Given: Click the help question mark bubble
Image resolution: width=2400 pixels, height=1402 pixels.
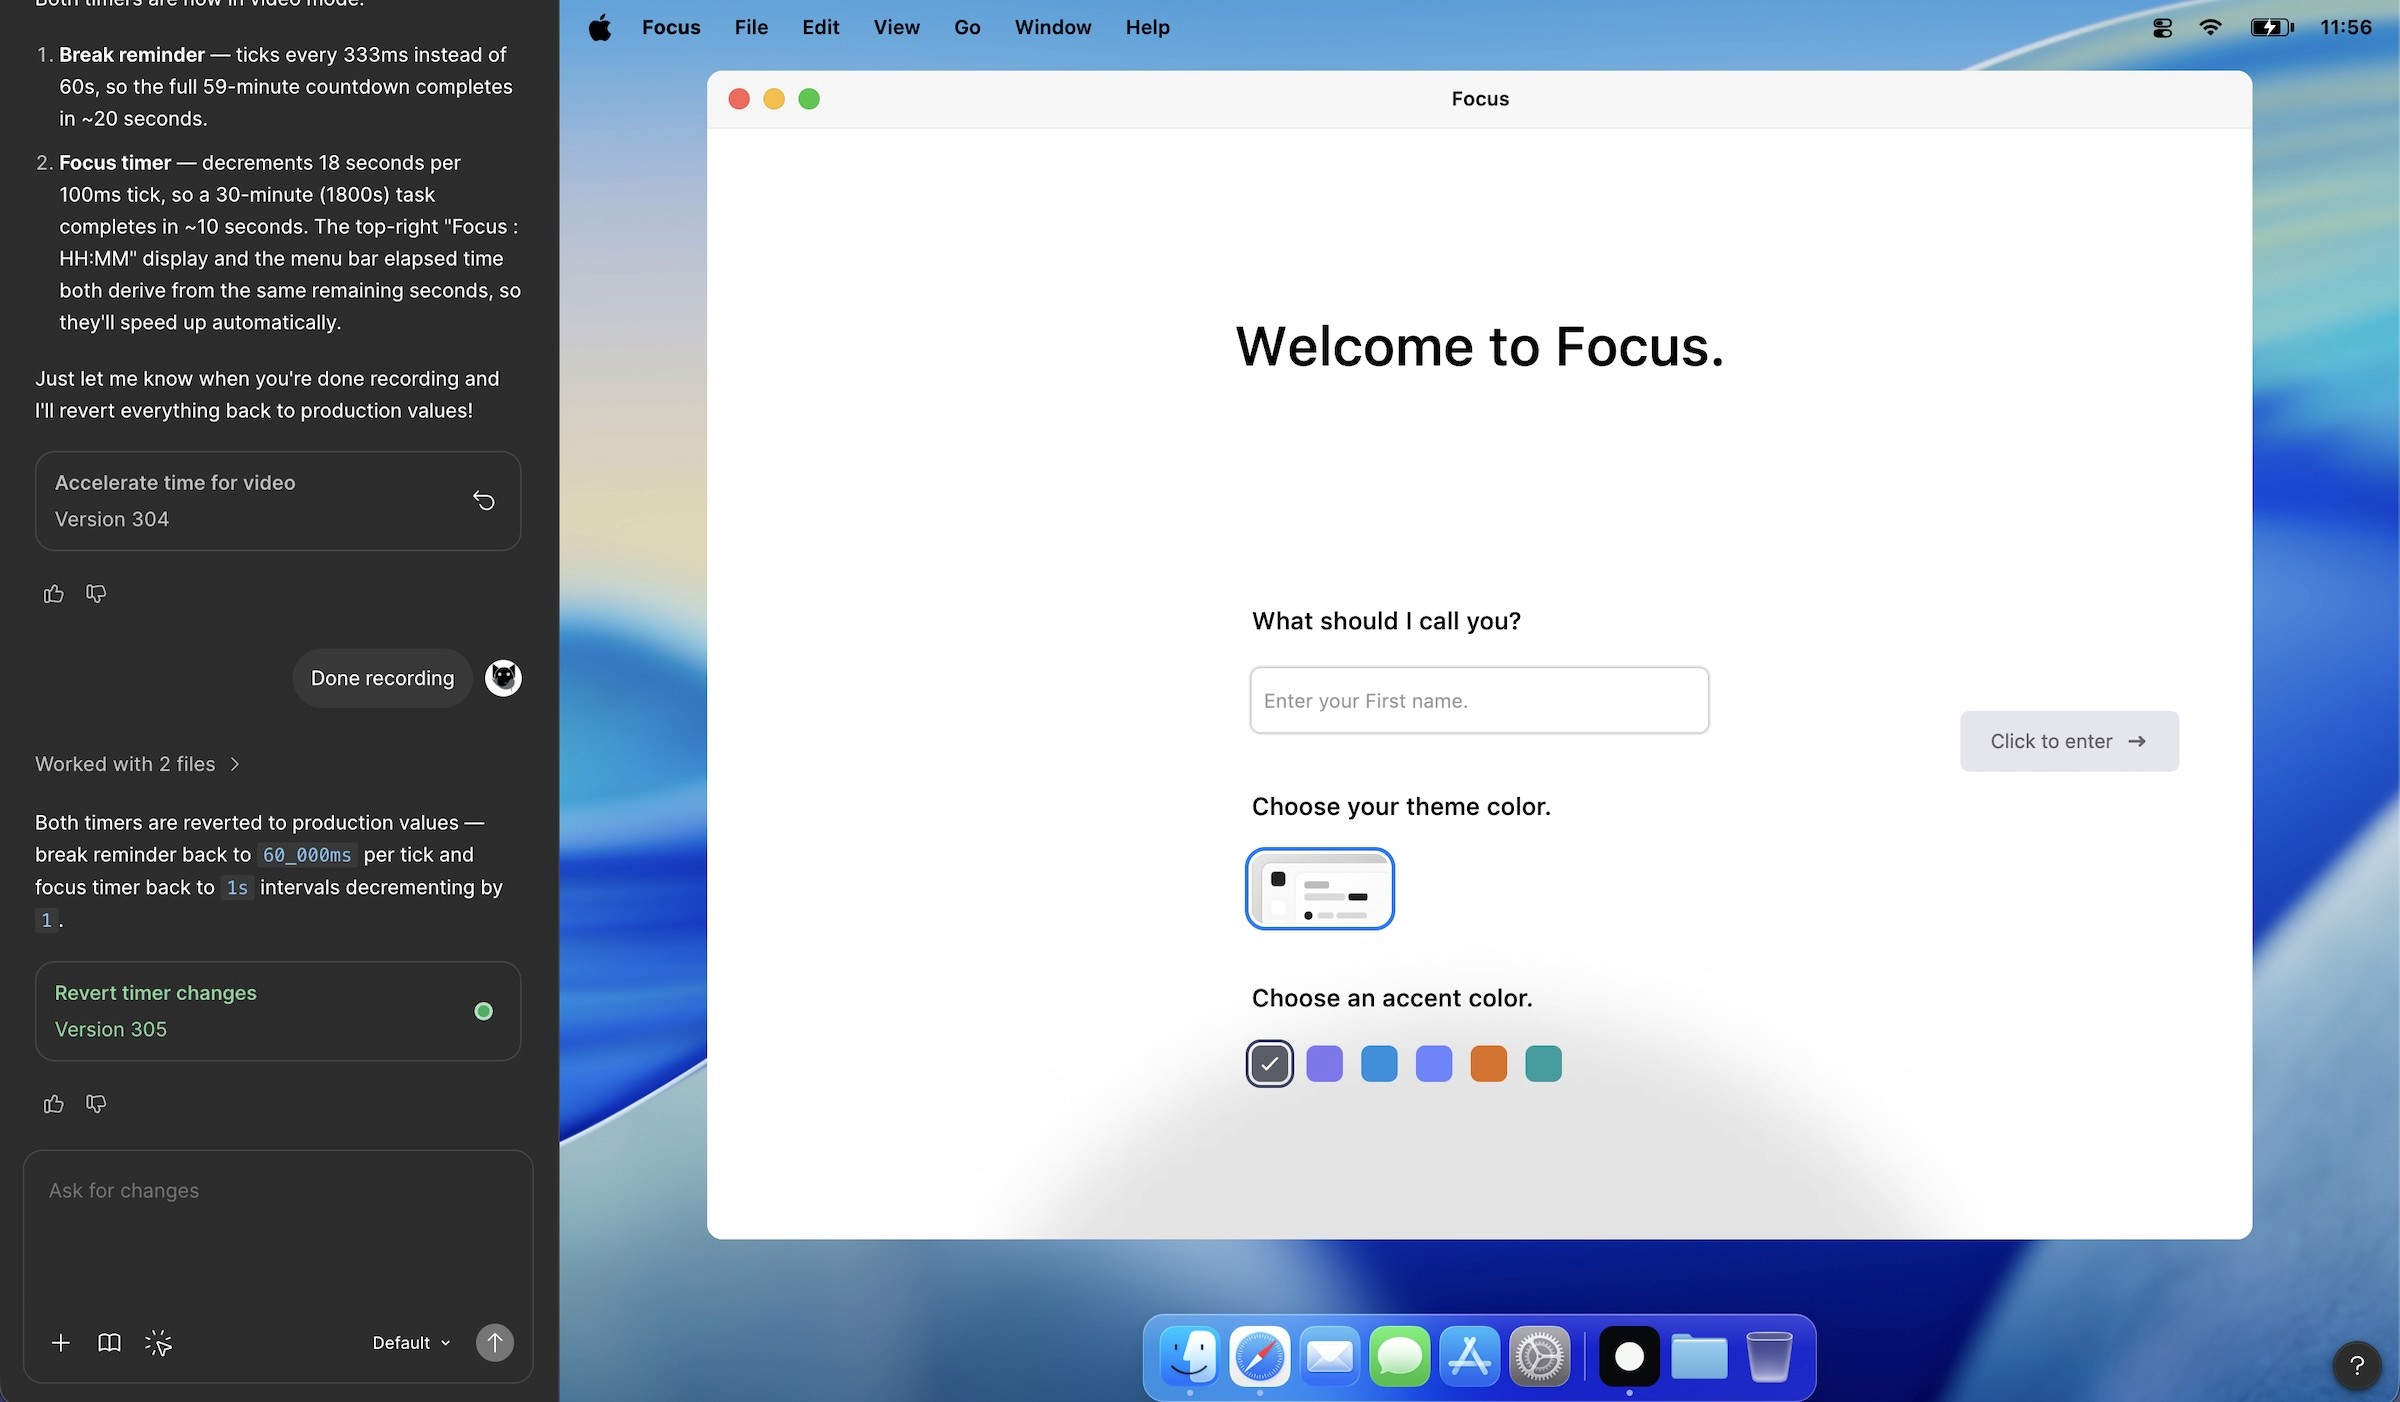Looking at the screenshot, I should (2357, 1365).
